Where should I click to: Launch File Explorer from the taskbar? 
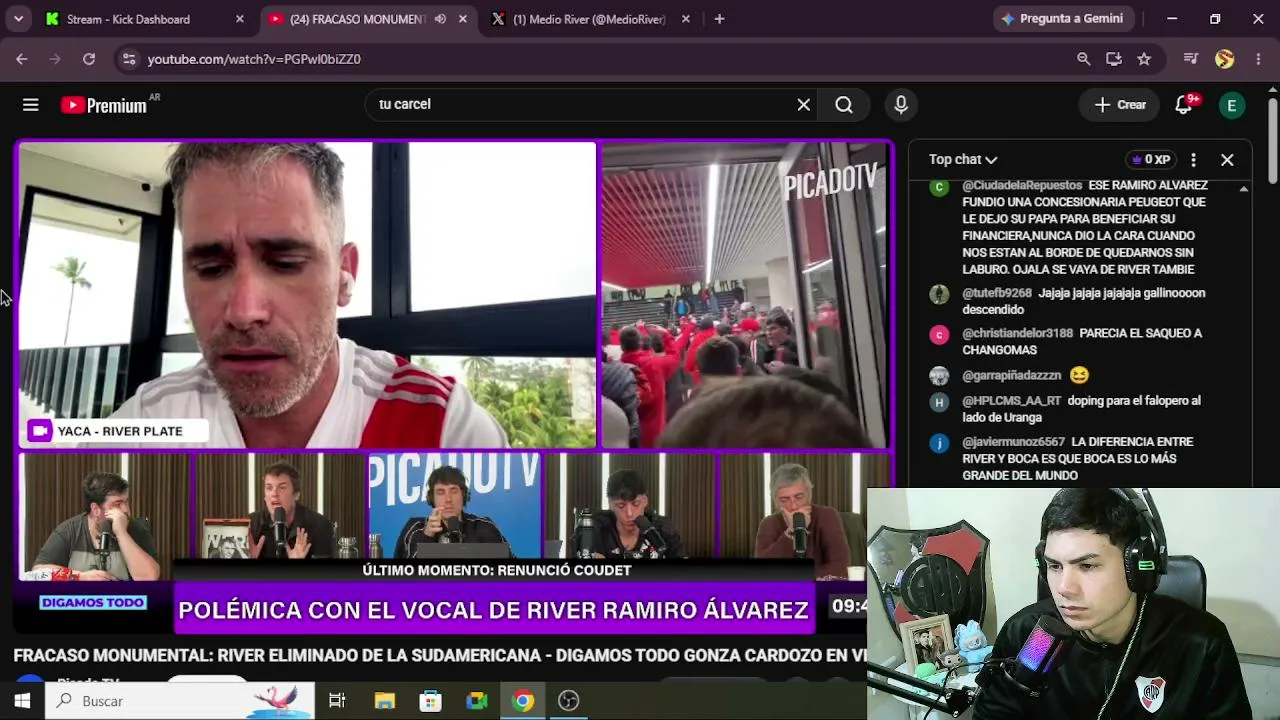[385, 701]
